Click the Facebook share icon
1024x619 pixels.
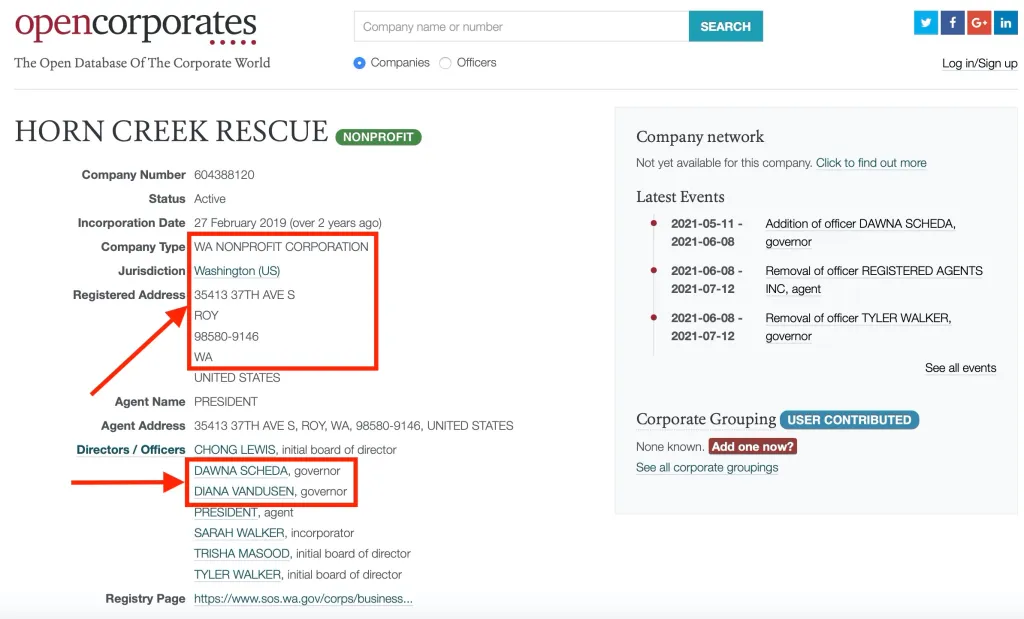(952, 23)
